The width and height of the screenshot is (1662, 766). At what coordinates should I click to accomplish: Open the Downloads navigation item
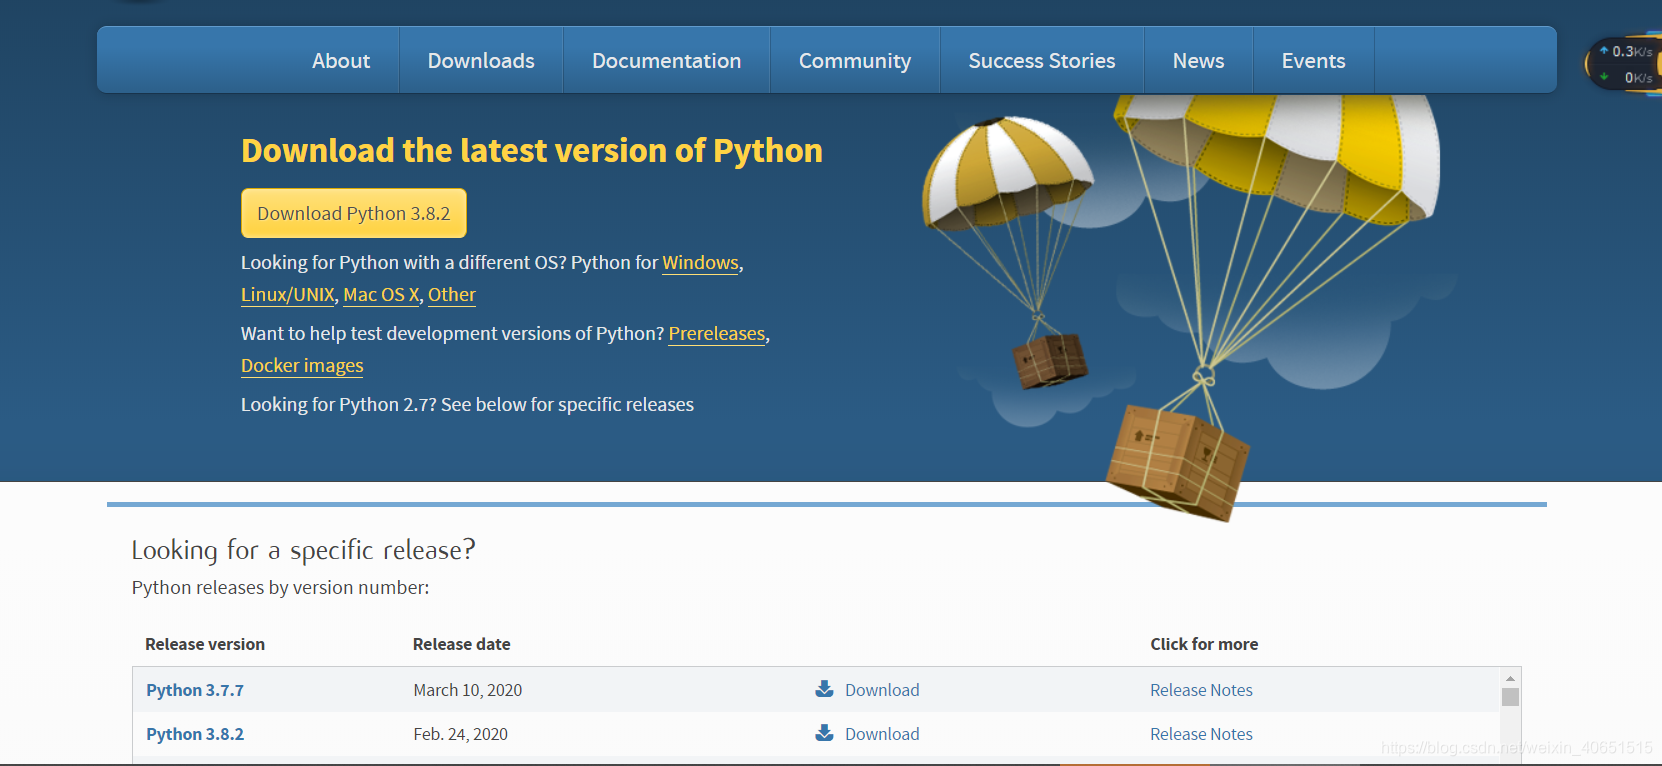tap(481, 61)
